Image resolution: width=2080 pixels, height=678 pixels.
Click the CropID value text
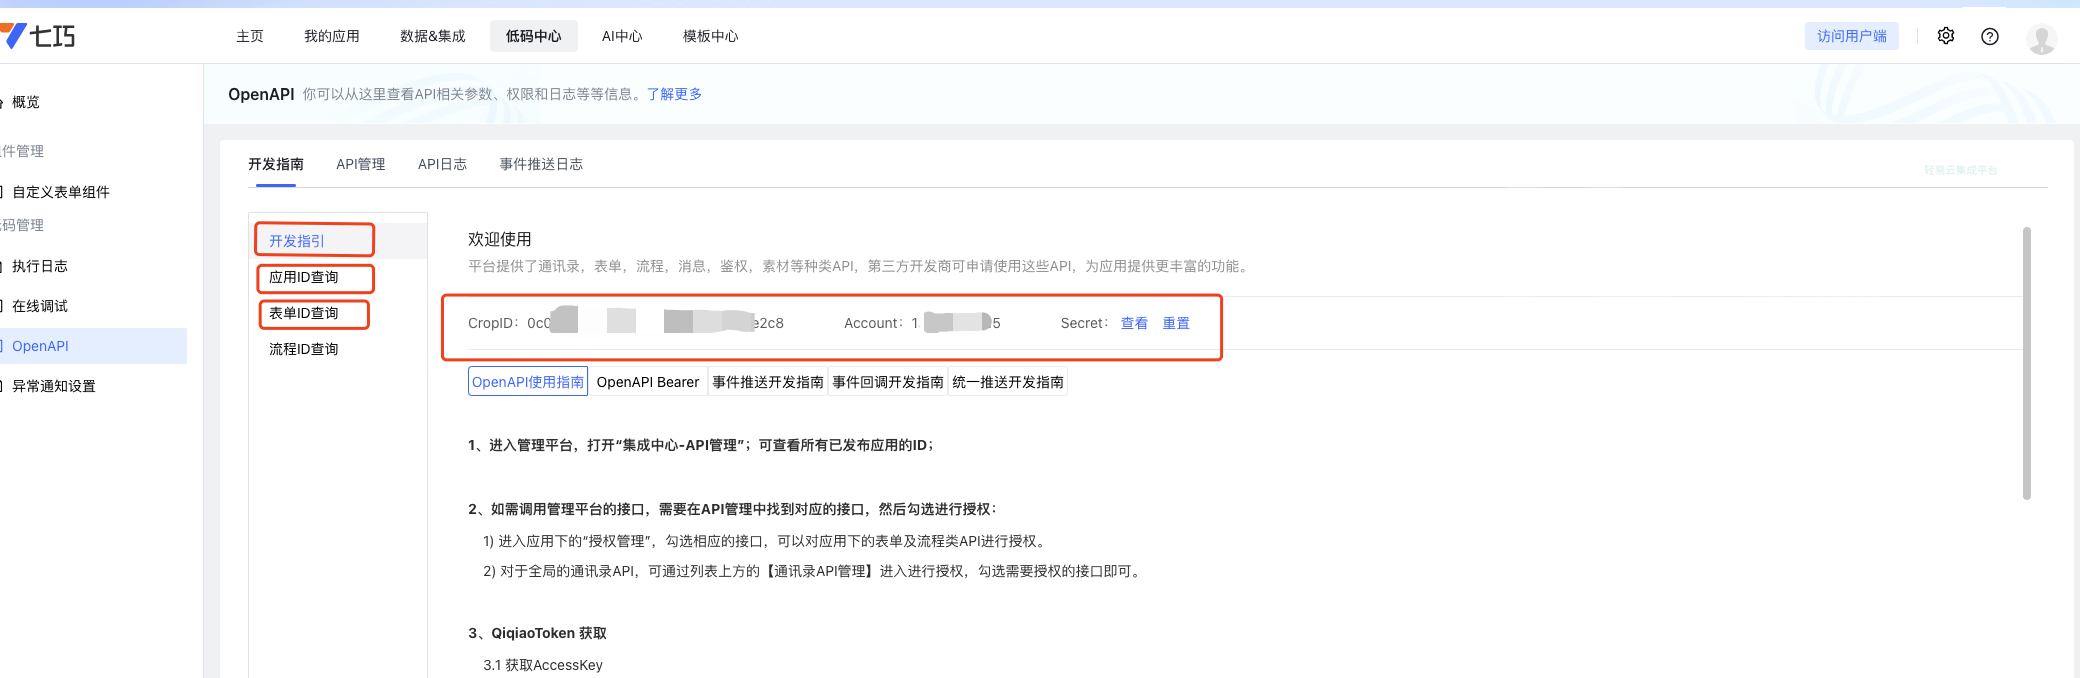coord(656,323)
